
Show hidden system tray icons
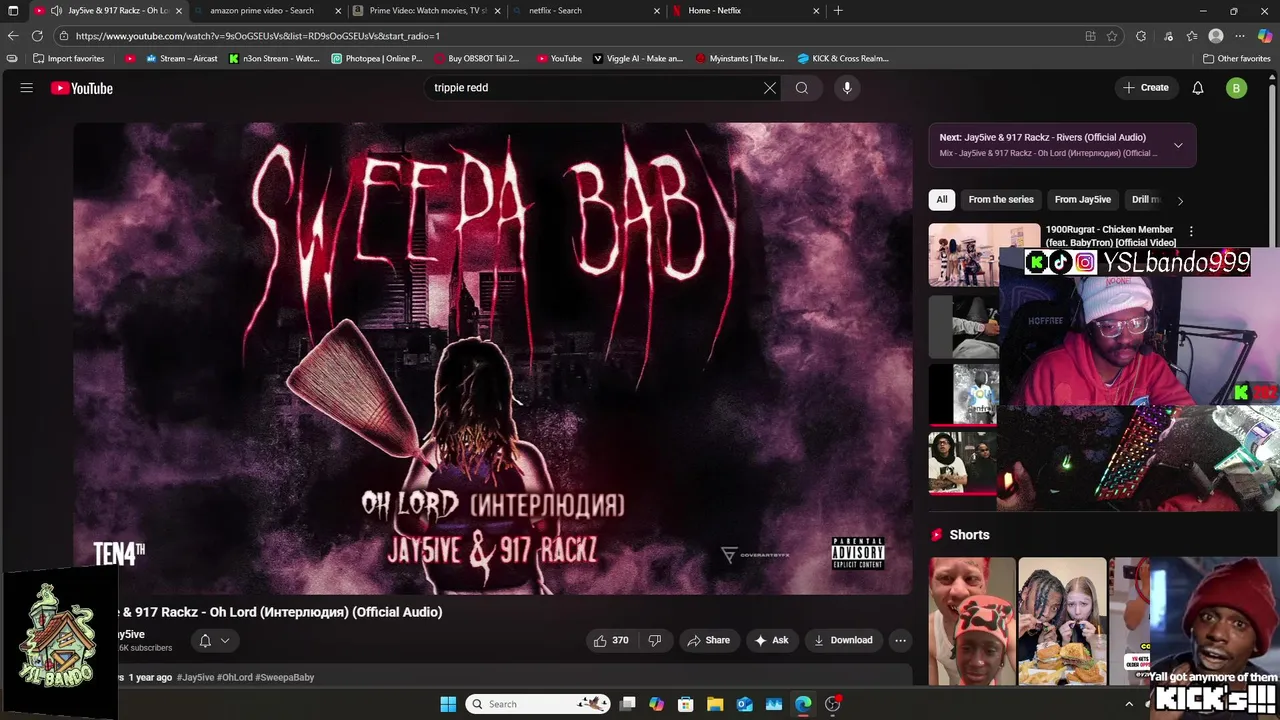(1129, 704)
